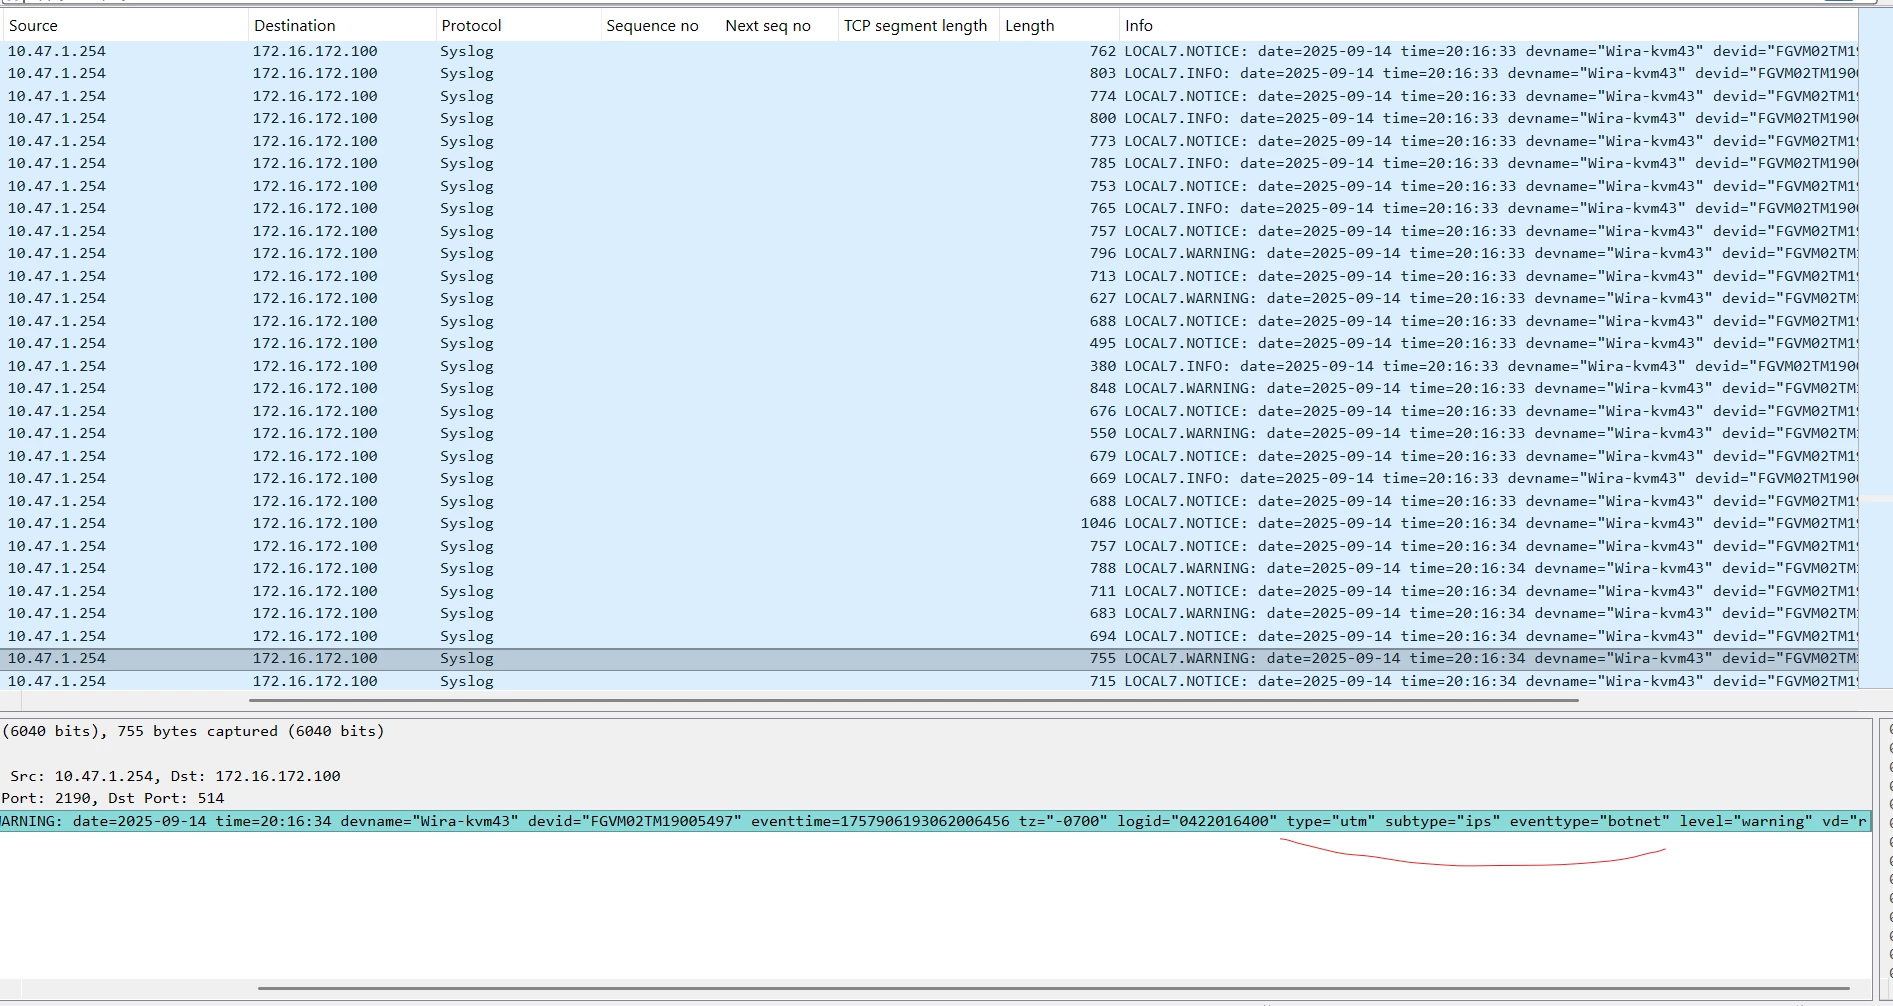1893x1006 pixels.
Task: Select the LOCAL7.WARNING packet with length 788
Action: pos(929,568)
